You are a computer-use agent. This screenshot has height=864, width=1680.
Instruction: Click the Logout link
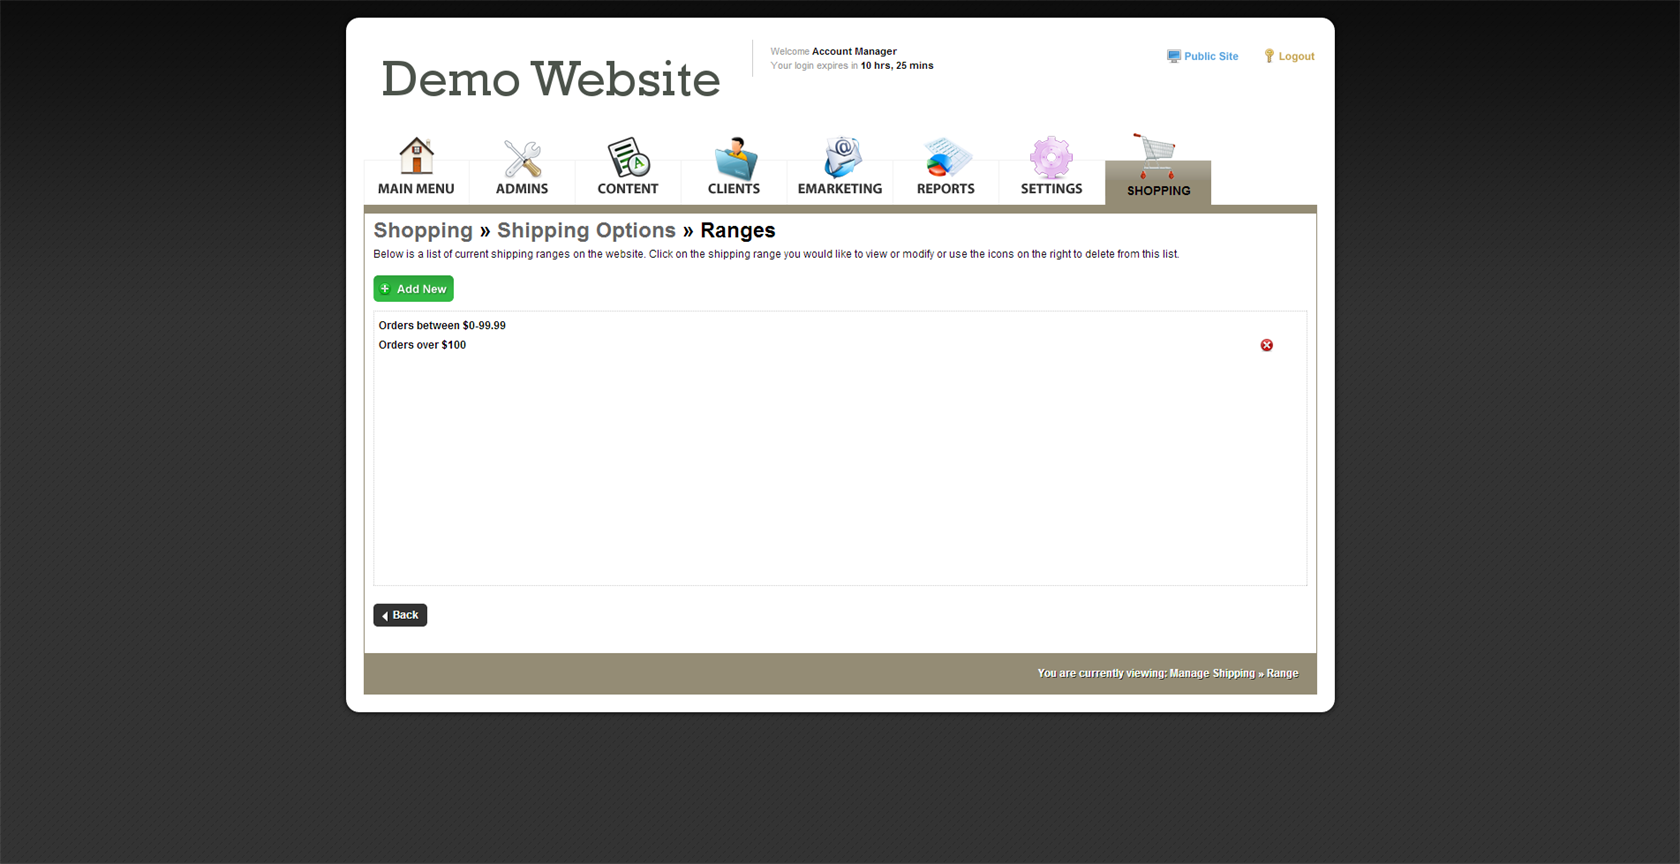(1296, 57)
